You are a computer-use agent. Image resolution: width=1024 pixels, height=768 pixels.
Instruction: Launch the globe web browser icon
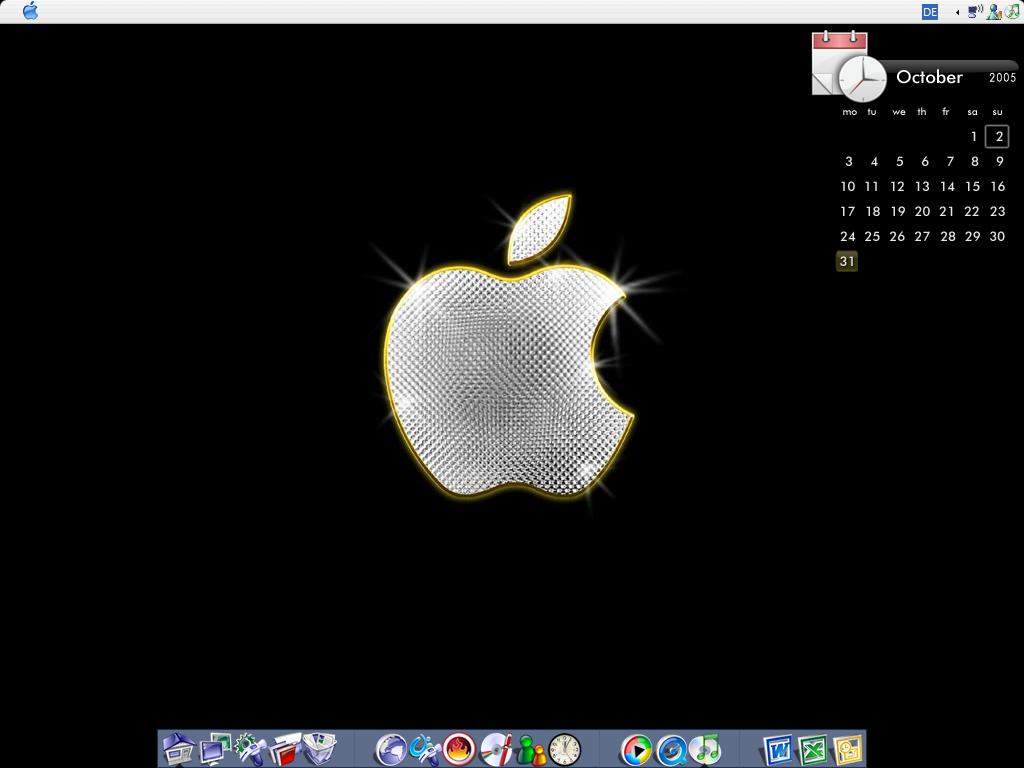[391, 749]
